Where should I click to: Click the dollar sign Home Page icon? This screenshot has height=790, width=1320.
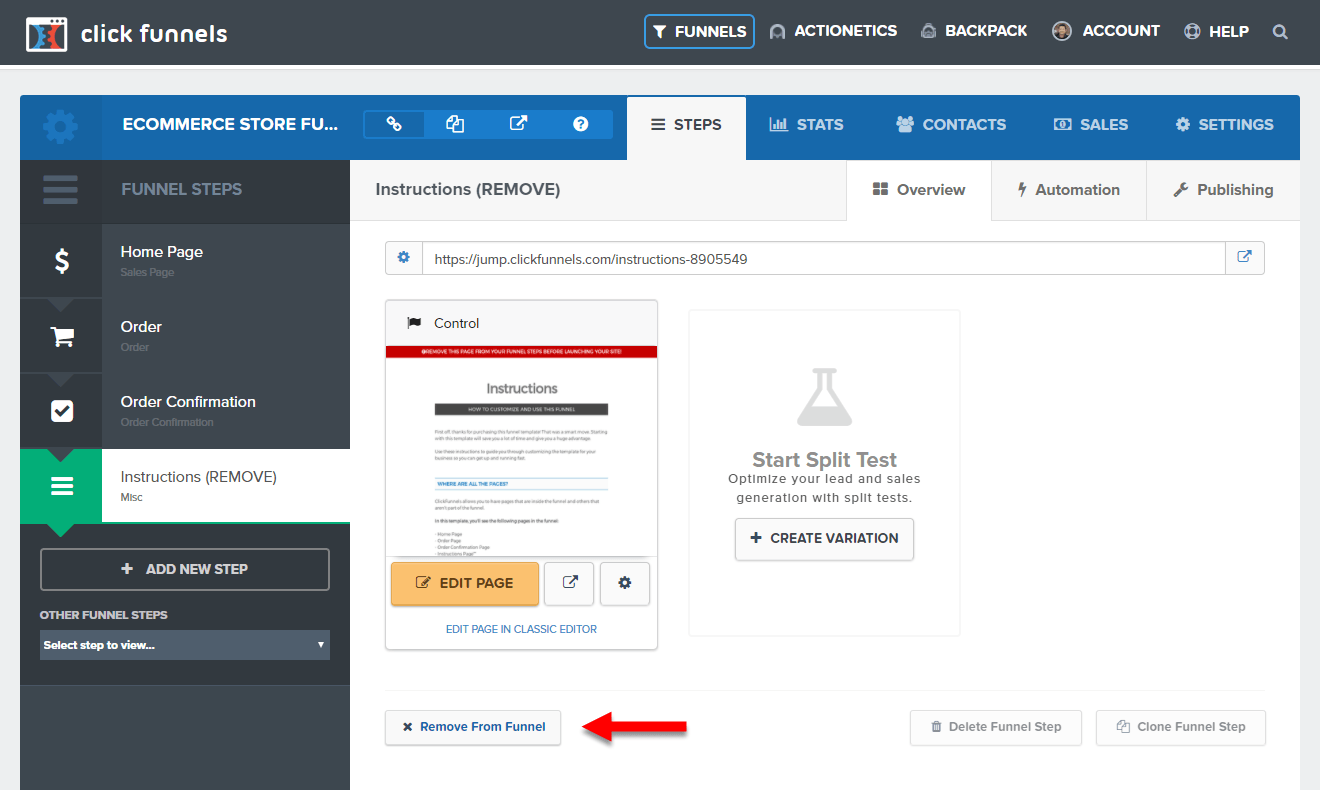(x=61, y=261)
